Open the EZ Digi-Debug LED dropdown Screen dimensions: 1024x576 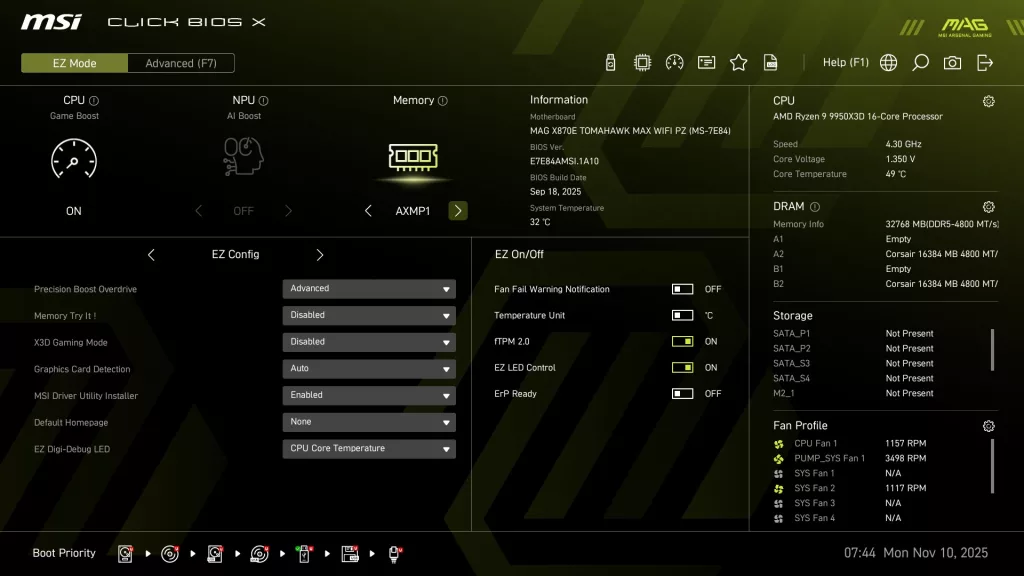[x=368, y=448]
